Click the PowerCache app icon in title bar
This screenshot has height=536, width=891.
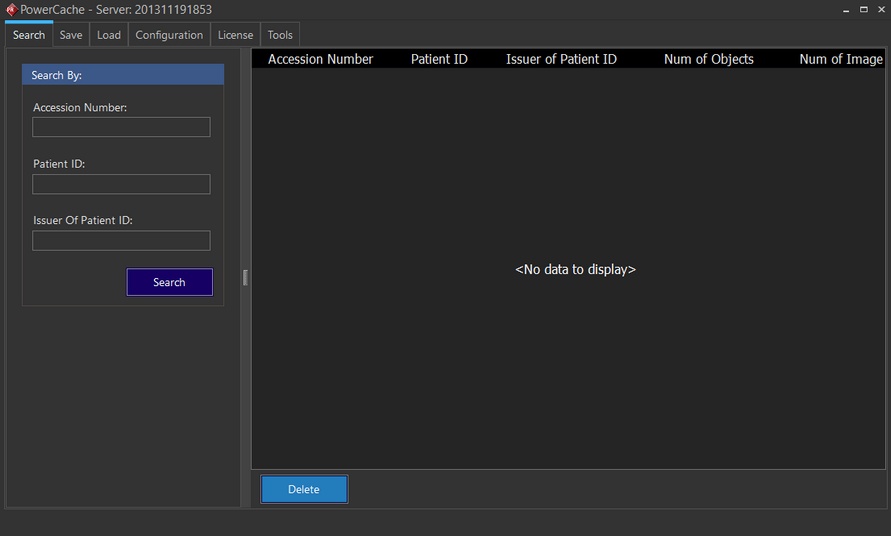[11, 9]
